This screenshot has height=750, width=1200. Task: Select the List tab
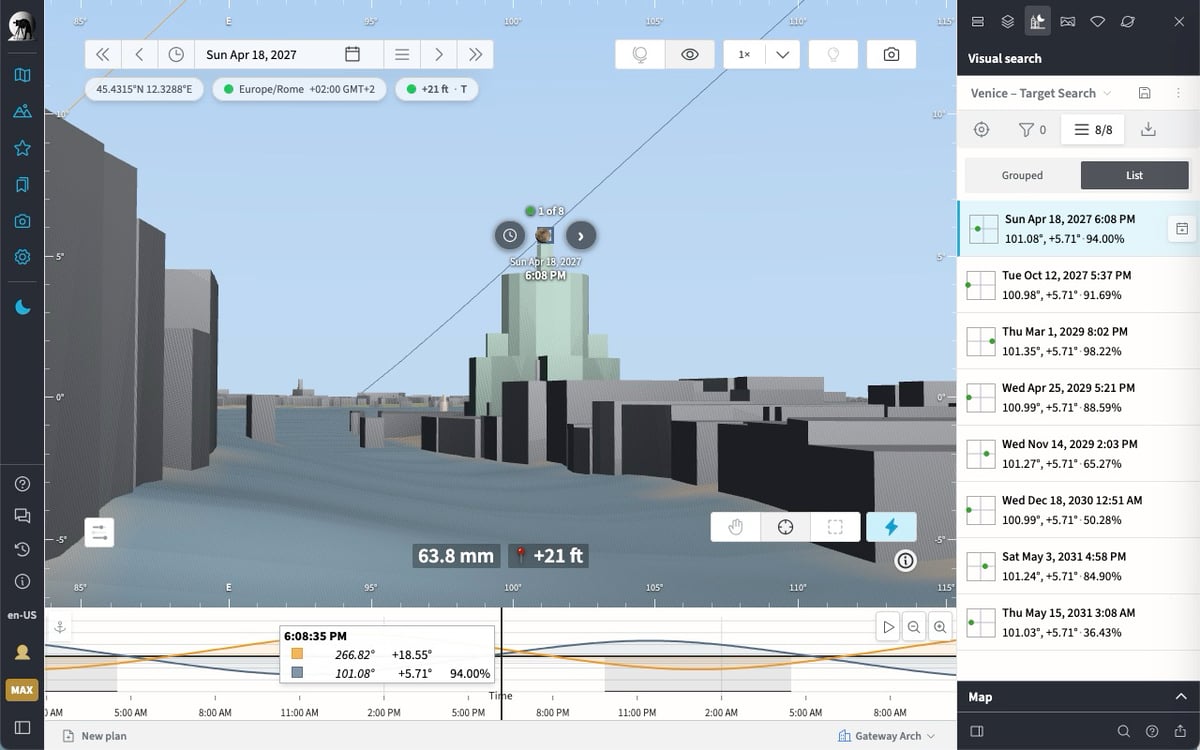[1134, 175]
